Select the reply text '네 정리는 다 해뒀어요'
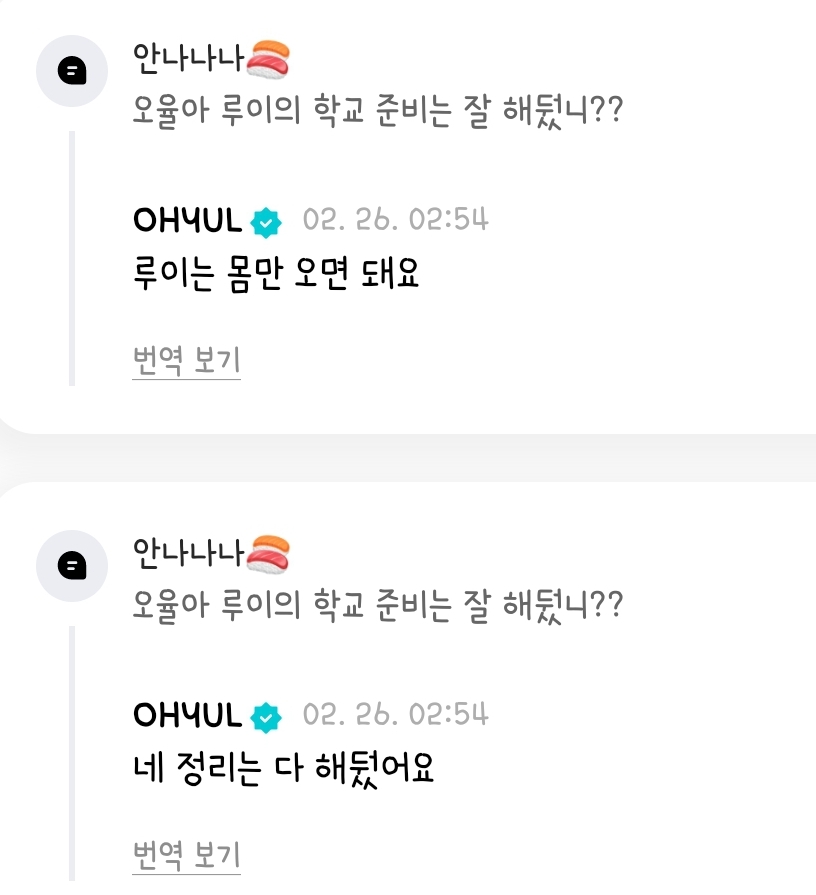The width and height of the screenshot is (816, 895). click(283, 768)
